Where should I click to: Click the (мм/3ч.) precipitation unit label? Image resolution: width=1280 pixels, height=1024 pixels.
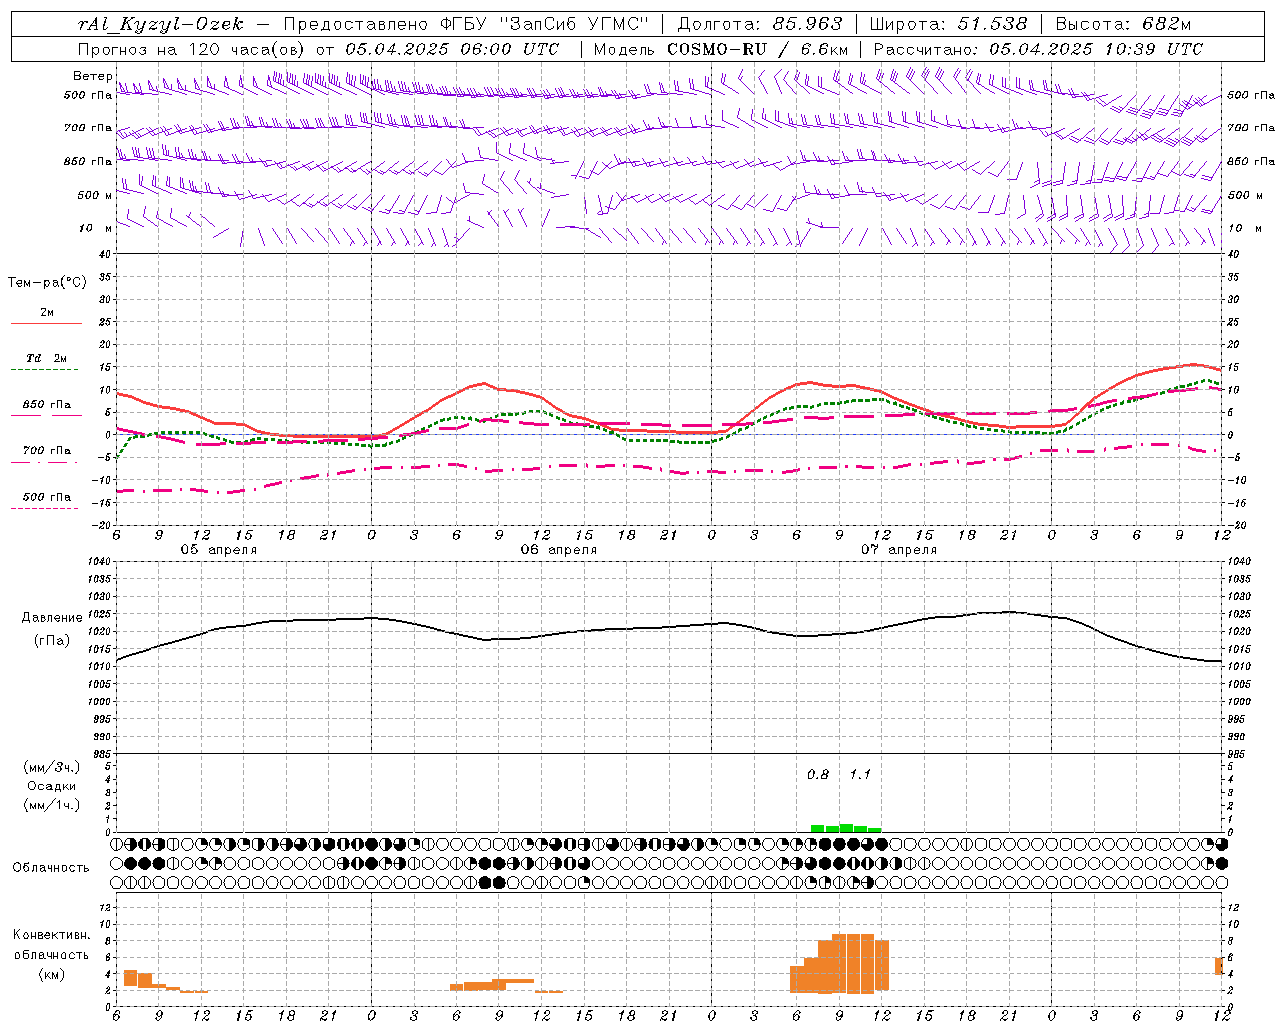pyautogui.click(x=51, y=767)
